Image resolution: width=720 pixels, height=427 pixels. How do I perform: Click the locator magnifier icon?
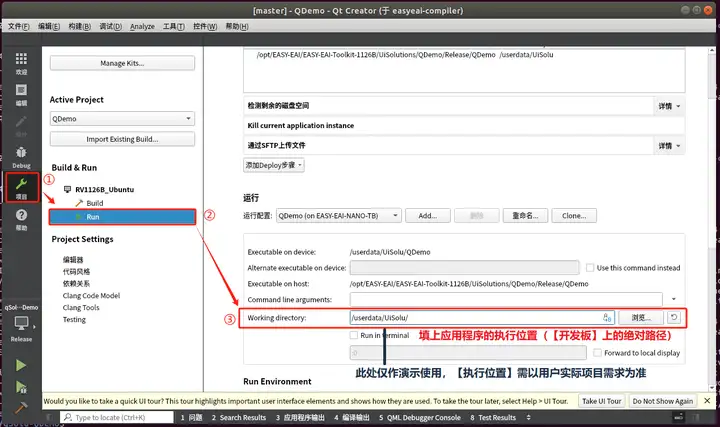(x=68, y=417)
